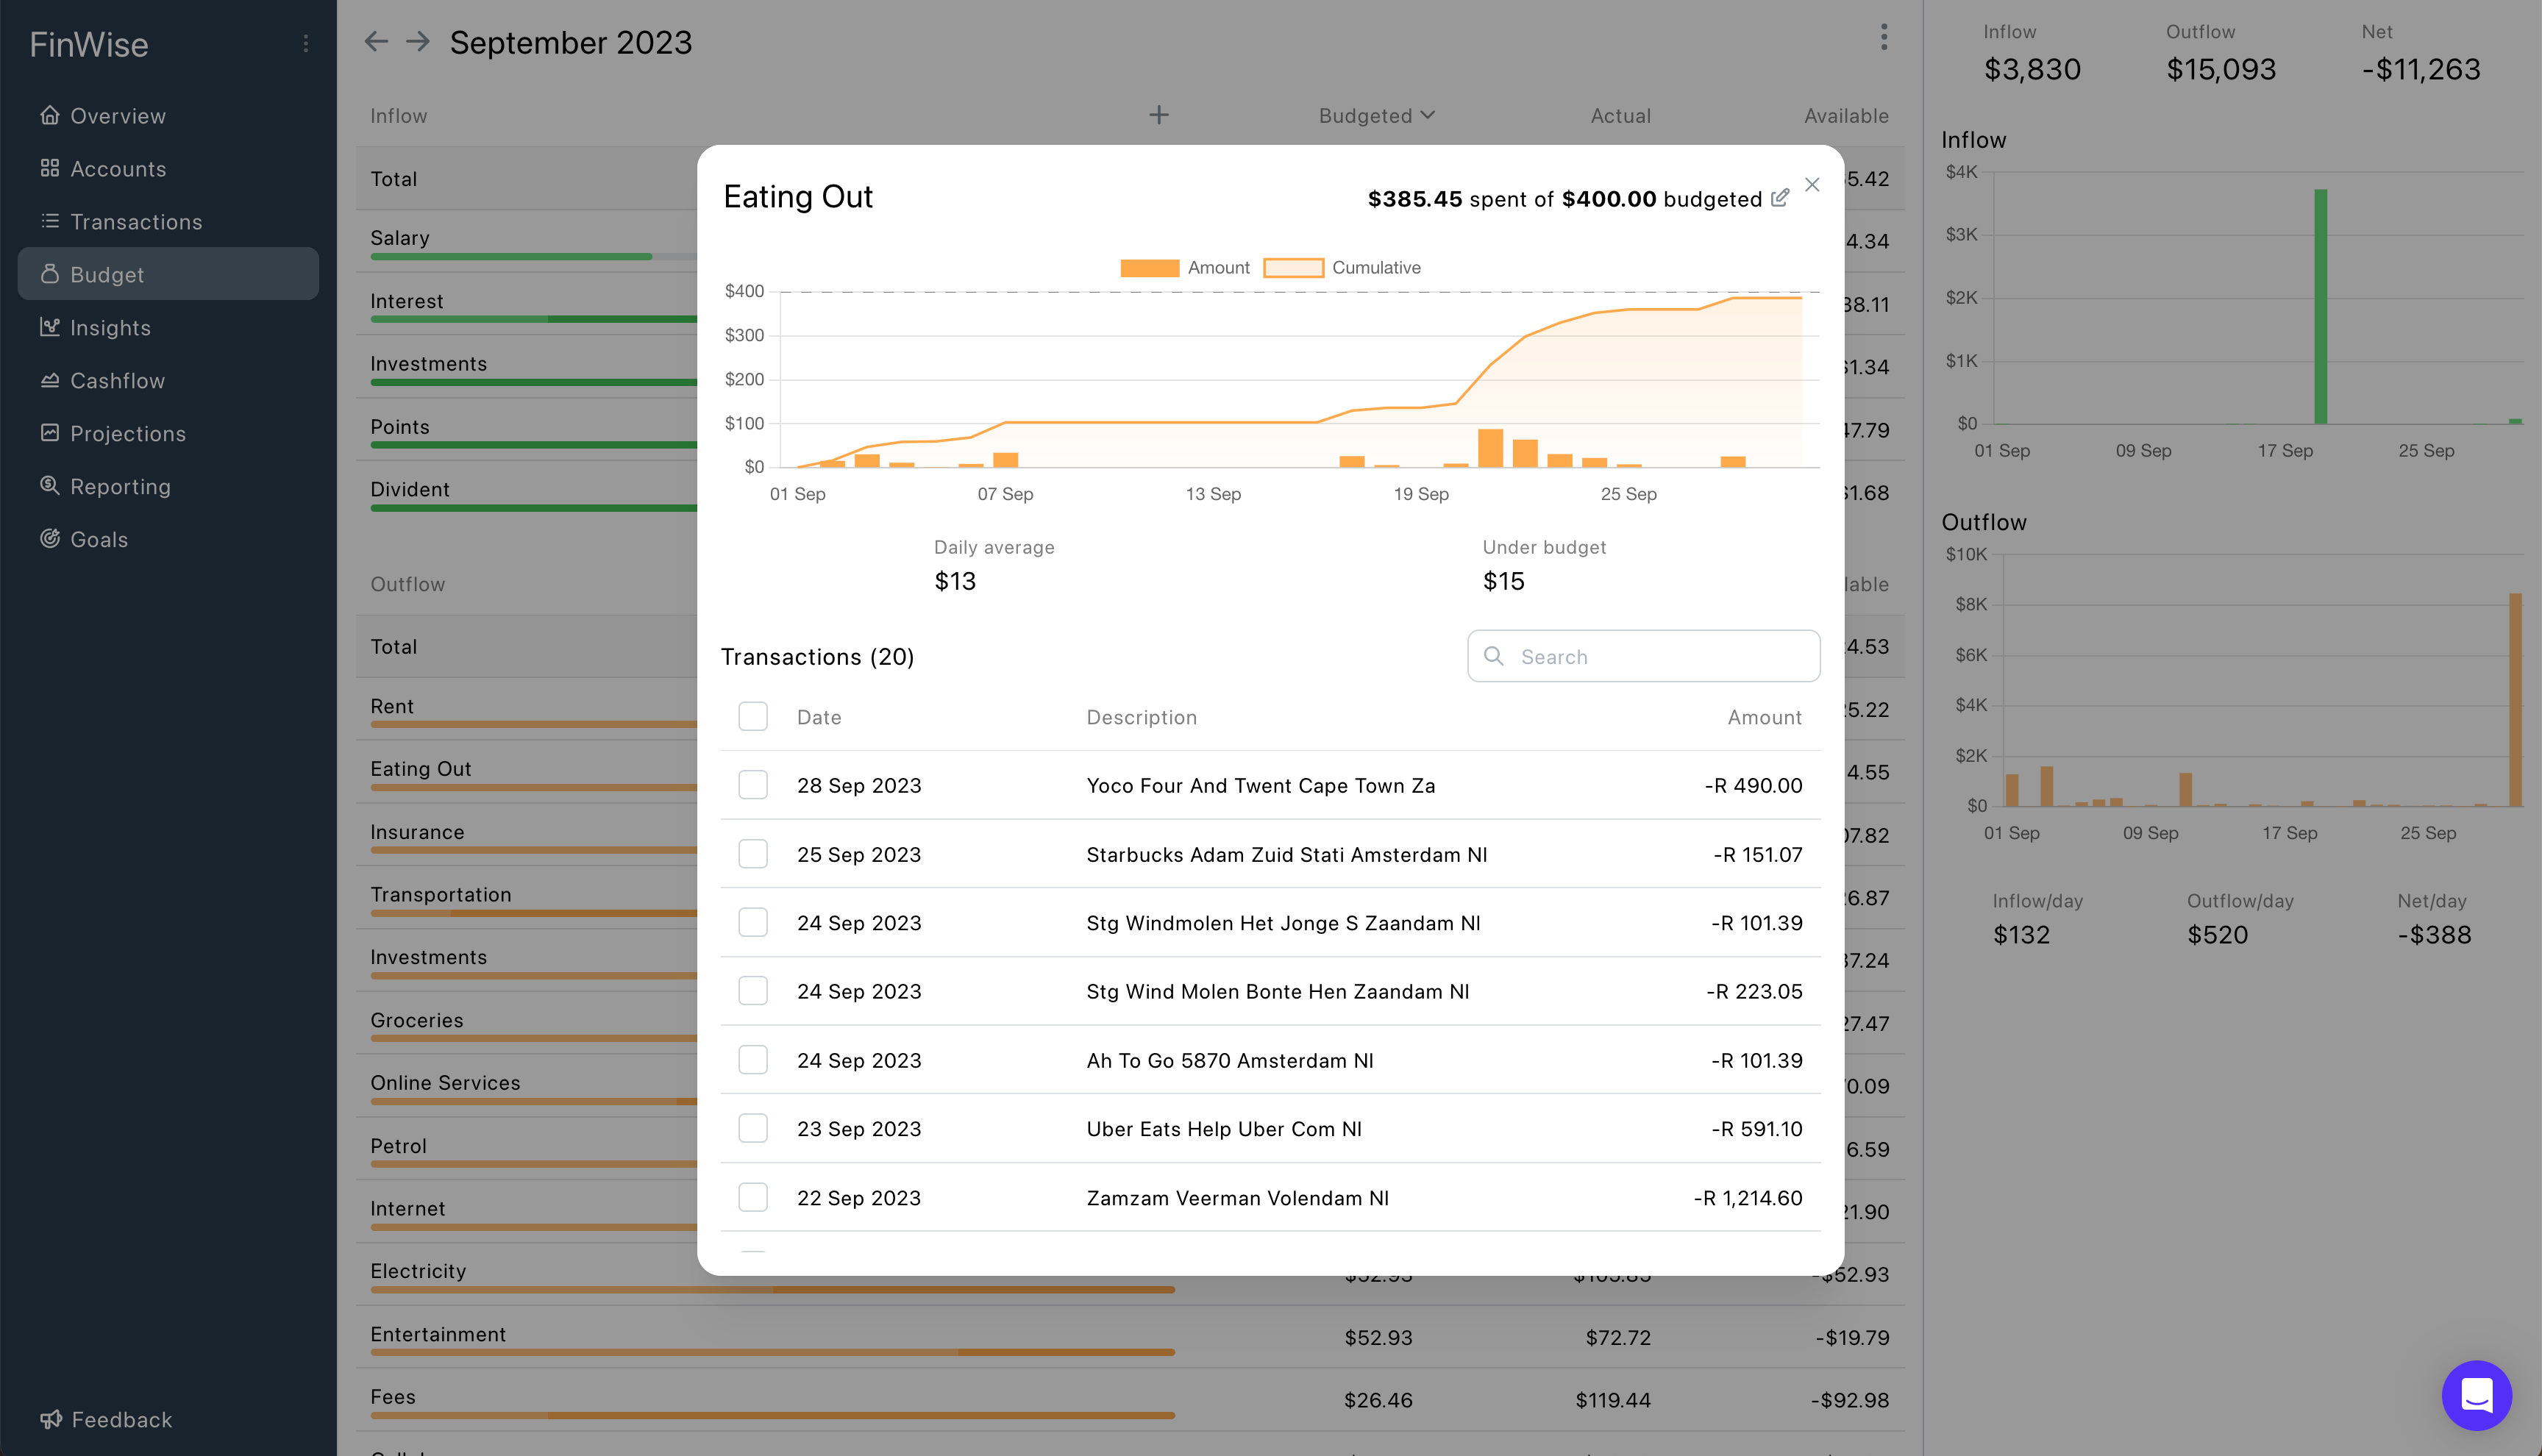Go to the next month

click(418, 42)
